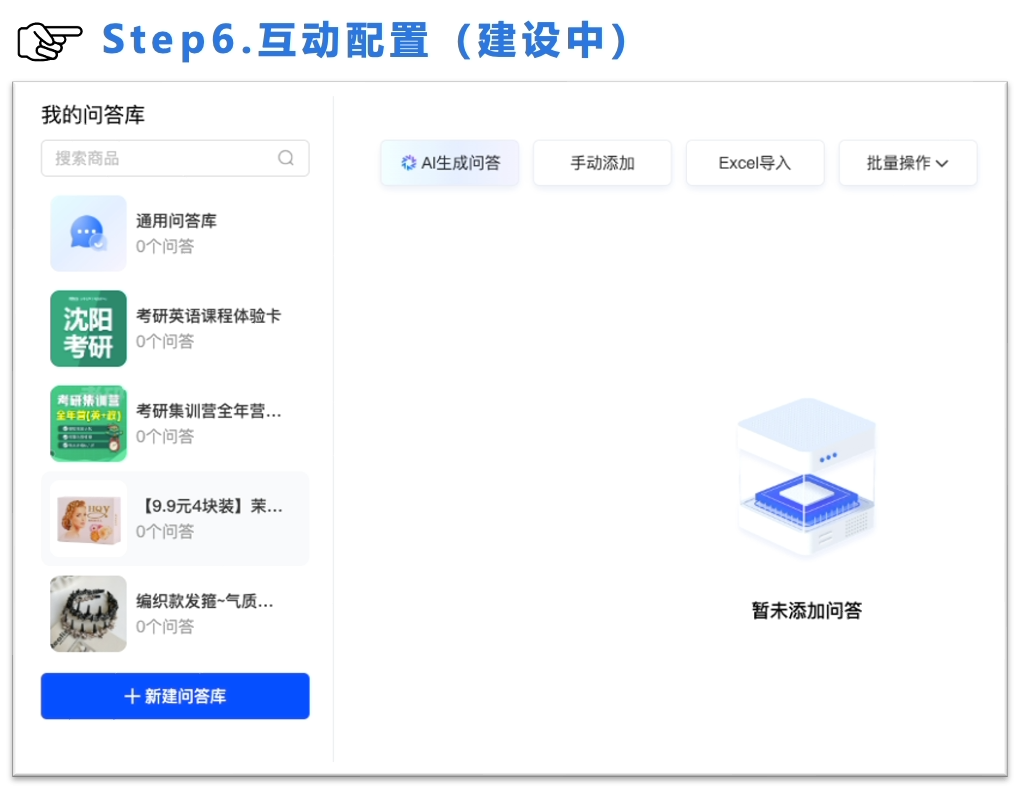Open the 【9.9元4块装】茉 product thumbnail
The width and height of the screenshot is (1022, 792).
pyautogui.click(x=88, y=518)
